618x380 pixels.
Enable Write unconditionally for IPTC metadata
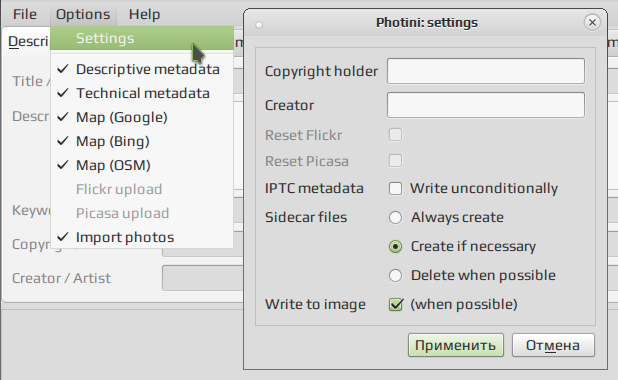[x=395, y=188]
